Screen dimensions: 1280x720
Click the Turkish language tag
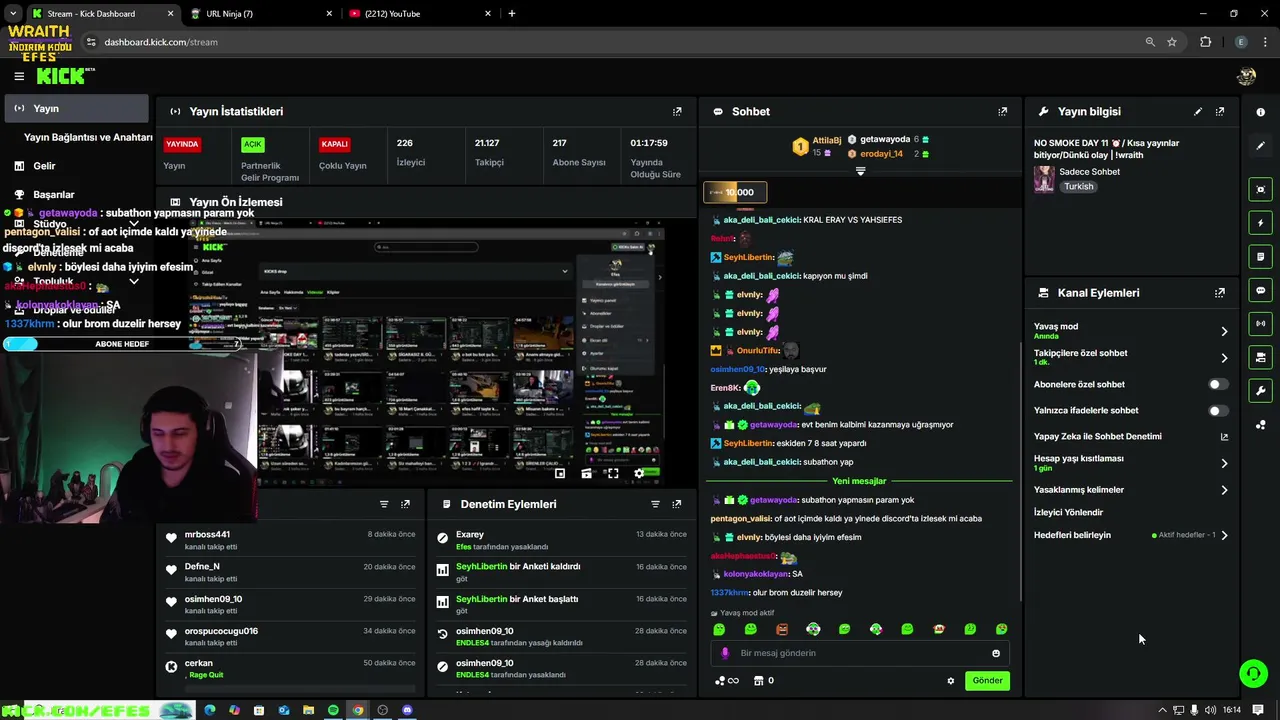click(x=1078, y=187)
